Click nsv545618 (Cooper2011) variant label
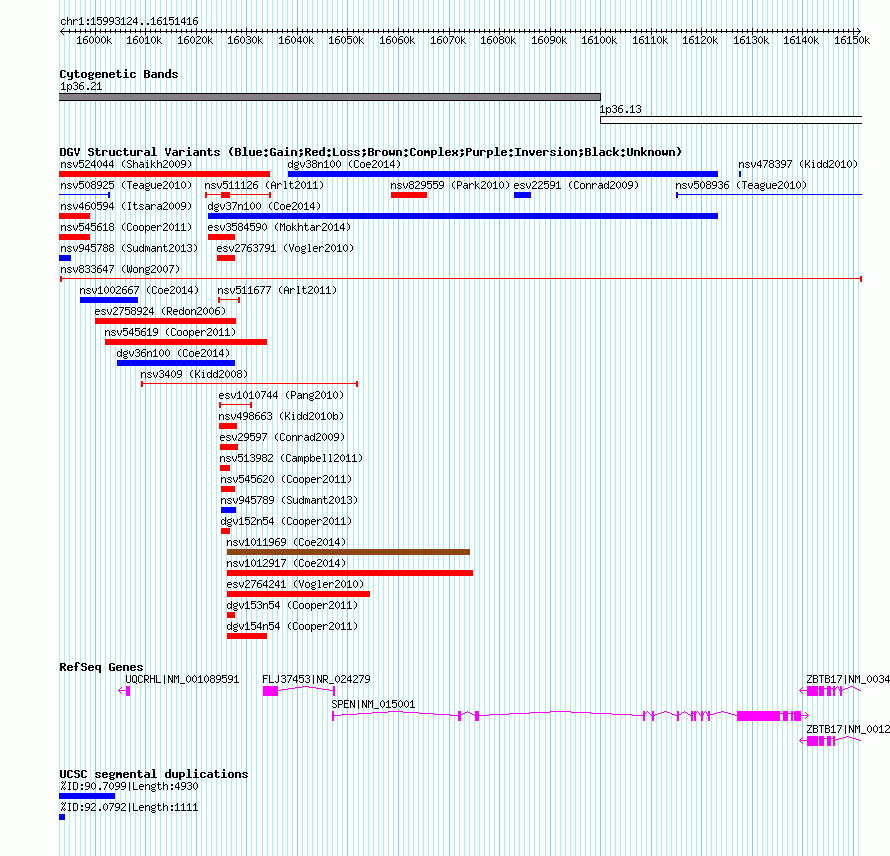Viewport: 890px width, 856px height. (x=126, y=228)
